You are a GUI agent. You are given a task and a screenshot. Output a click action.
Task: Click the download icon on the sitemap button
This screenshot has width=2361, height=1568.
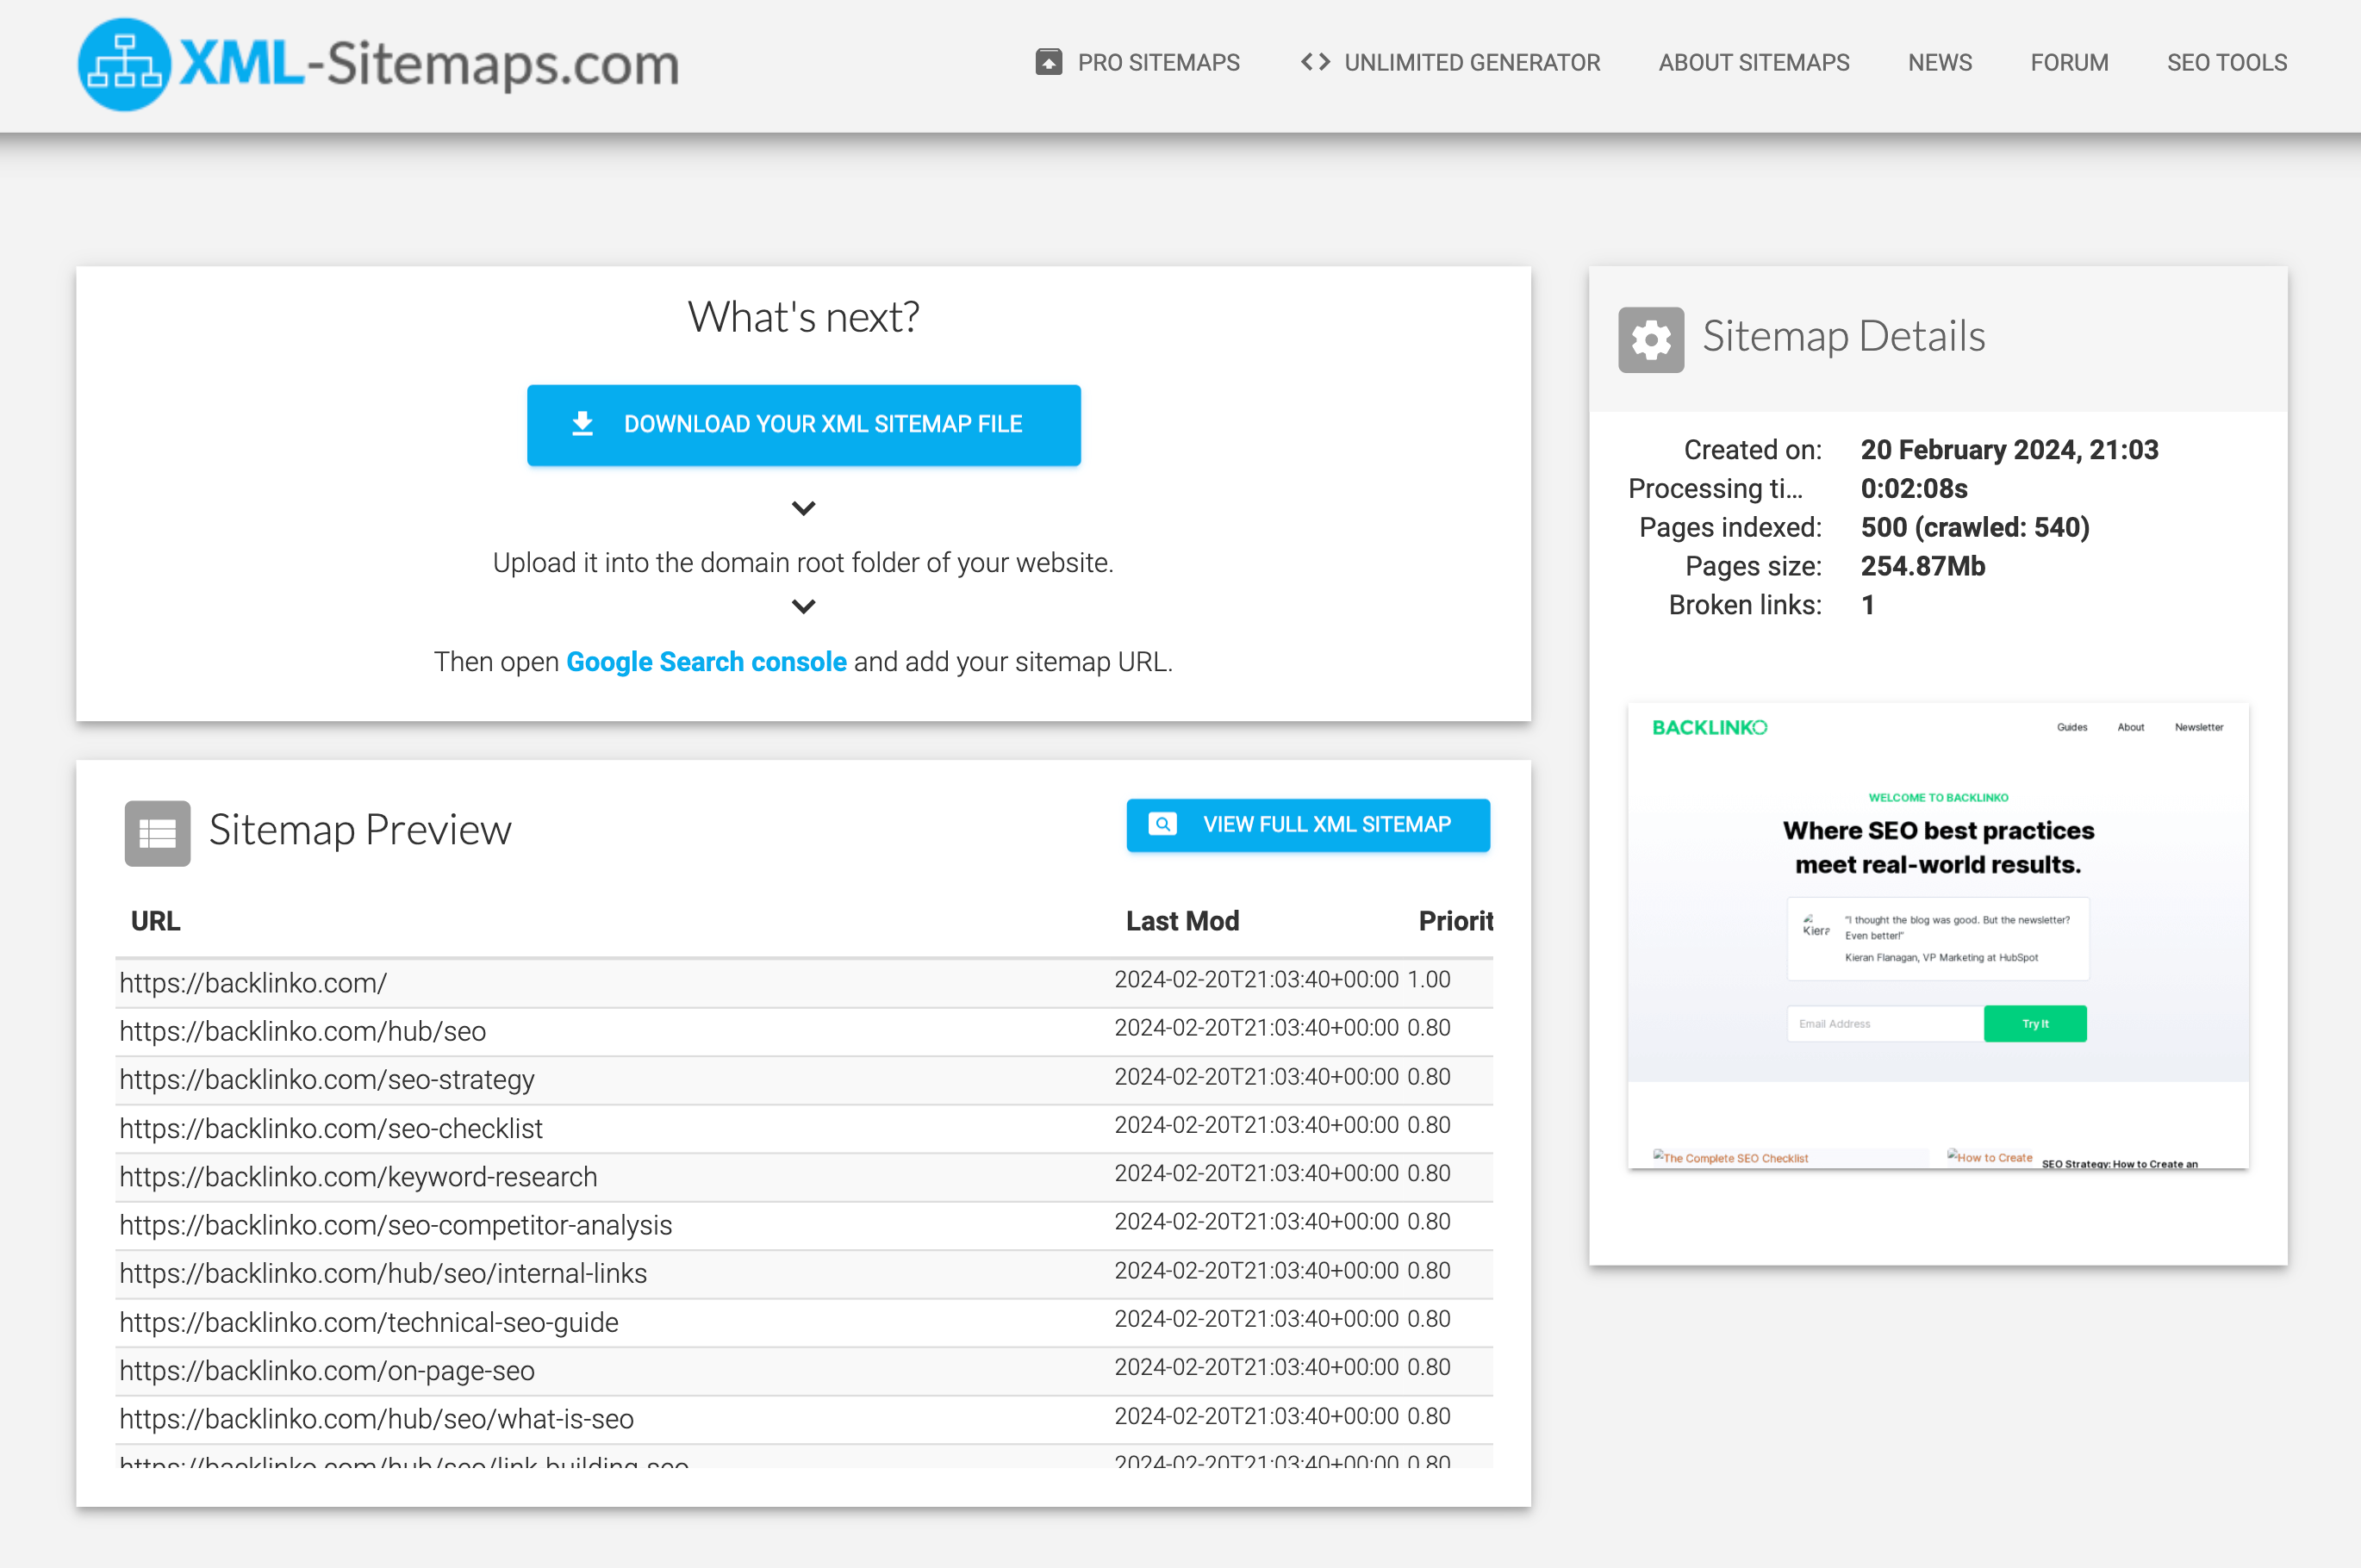click(x=582, y=424)
